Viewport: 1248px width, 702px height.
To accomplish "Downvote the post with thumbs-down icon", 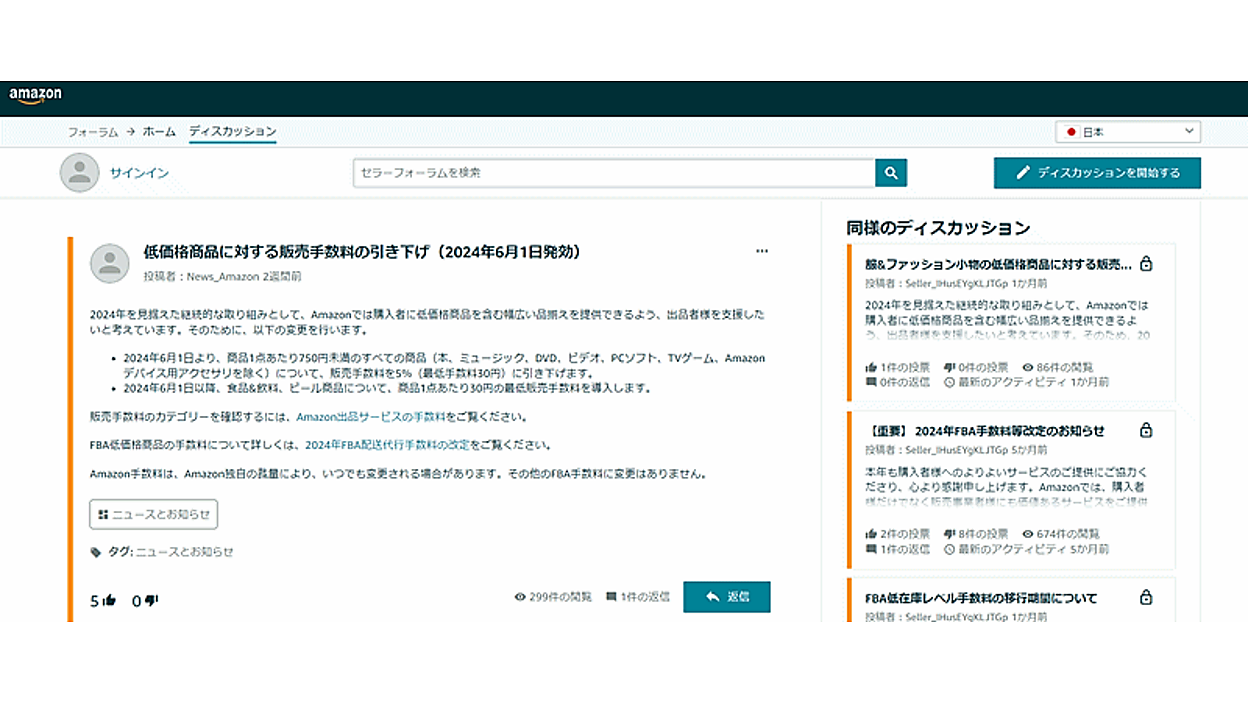I will point(152,601).
